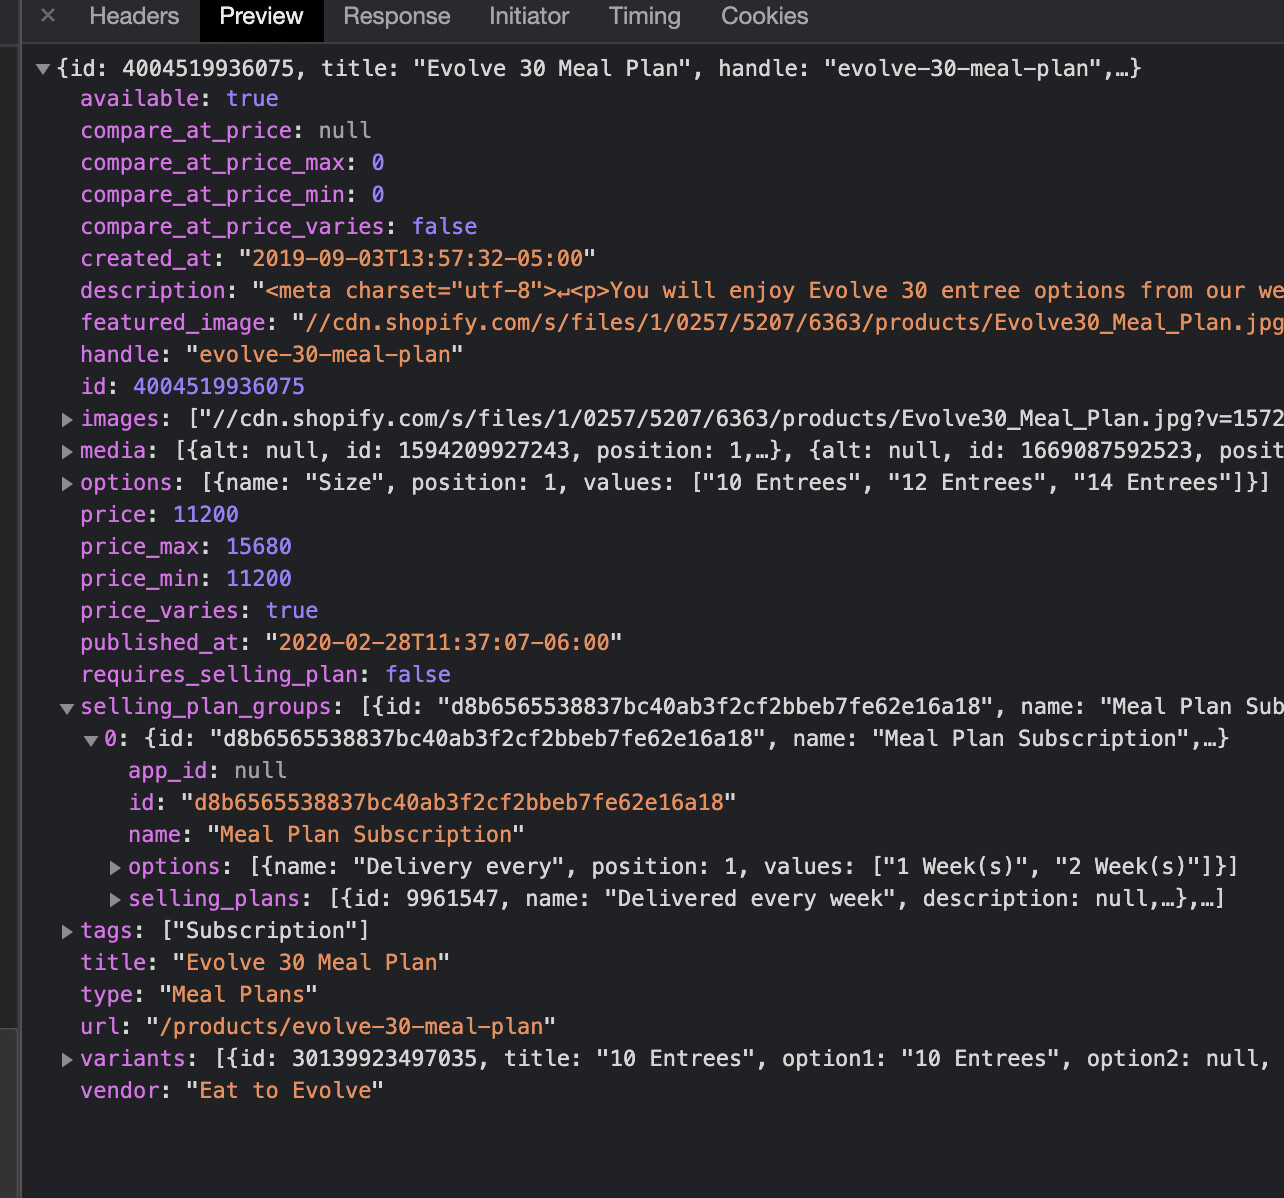Viewport: 1284px width, 1198px height.
Task: Expand the Size options array
Action: click(x=67, y=483)
